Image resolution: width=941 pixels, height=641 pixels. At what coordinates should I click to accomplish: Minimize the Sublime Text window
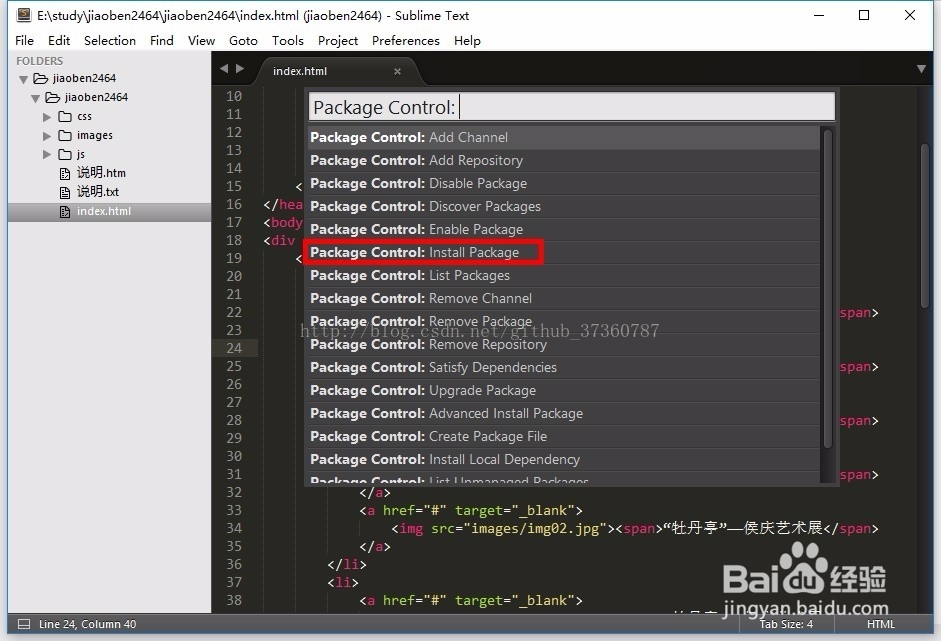pos(819,15)
